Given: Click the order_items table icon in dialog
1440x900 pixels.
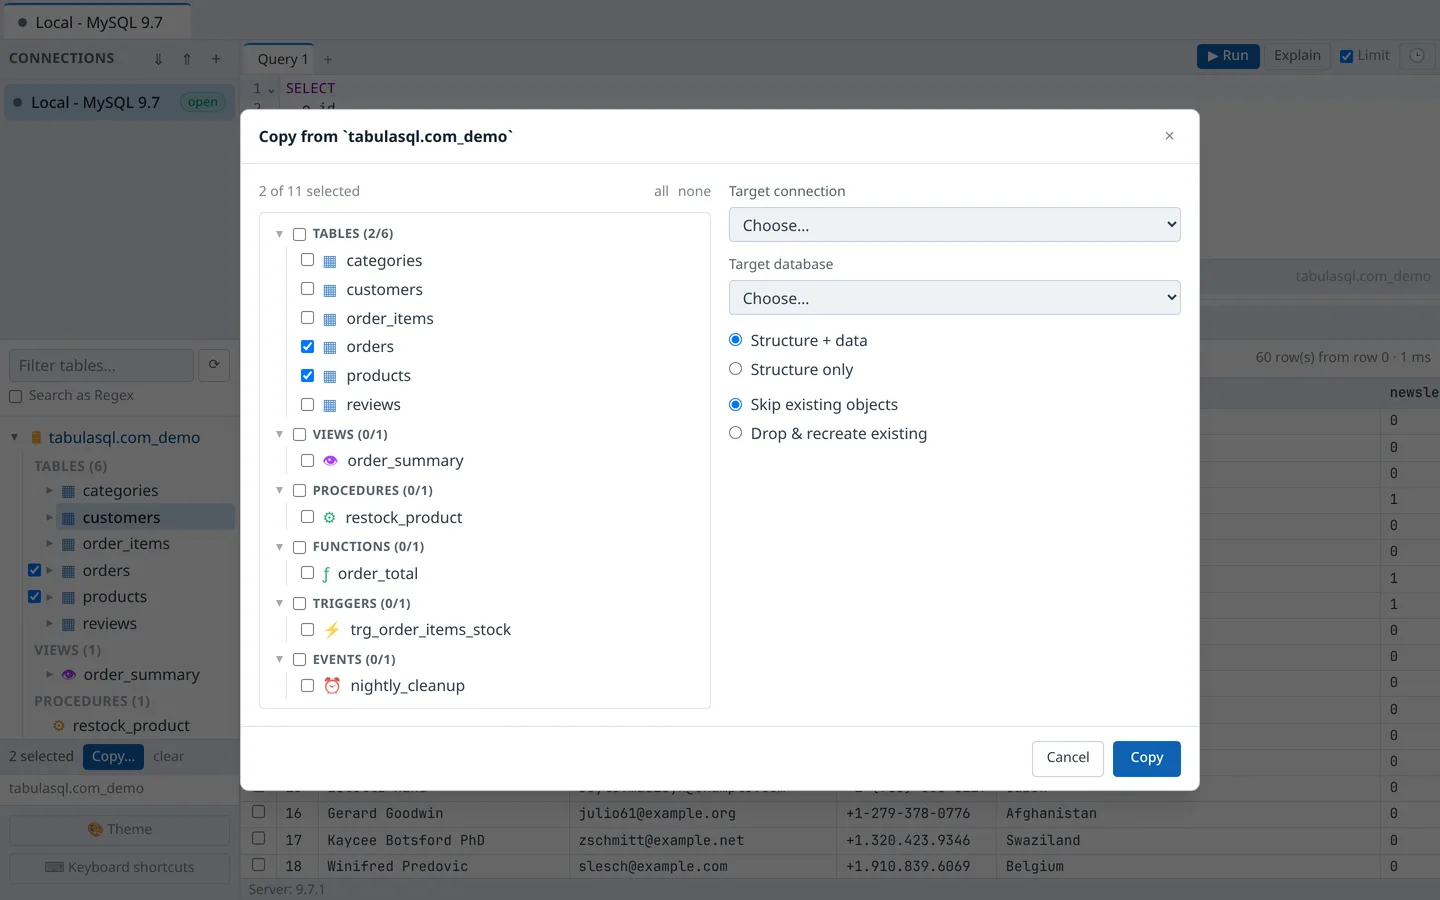Looking at the screenshot, I should pos(330,319).
